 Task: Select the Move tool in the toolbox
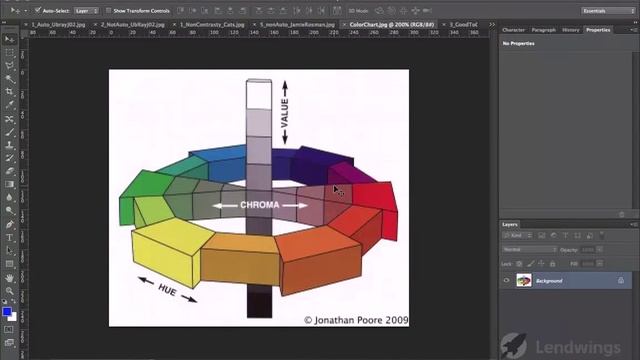click(9, 39)
